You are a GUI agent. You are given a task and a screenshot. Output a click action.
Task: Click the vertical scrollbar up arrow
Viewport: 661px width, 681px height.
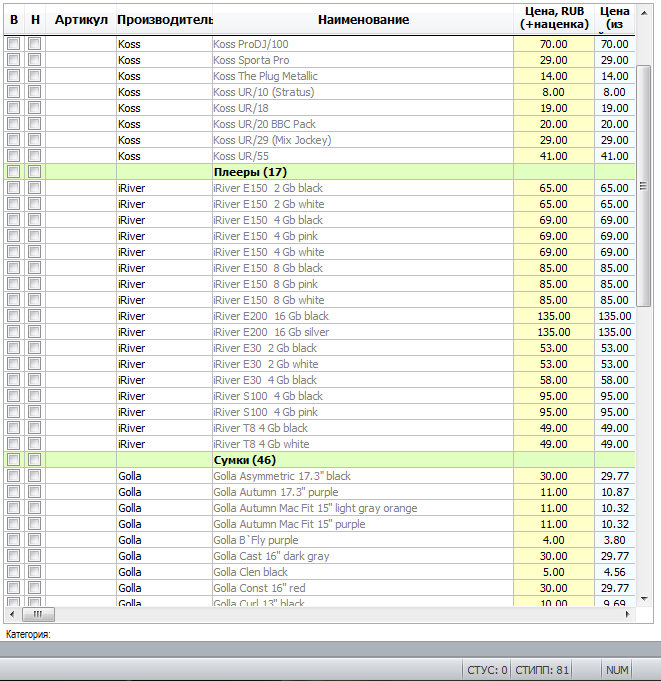(644, 13)
